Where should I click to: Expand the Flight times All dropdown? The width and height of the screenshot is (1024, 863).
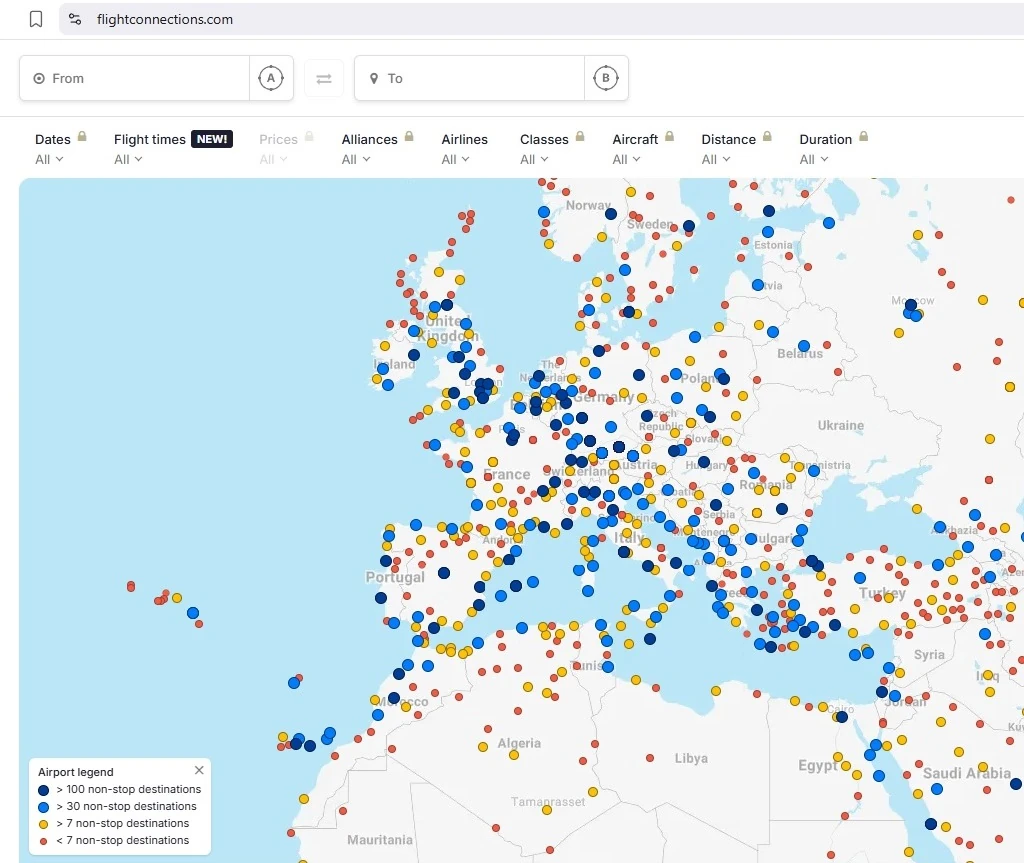(128, 159)
